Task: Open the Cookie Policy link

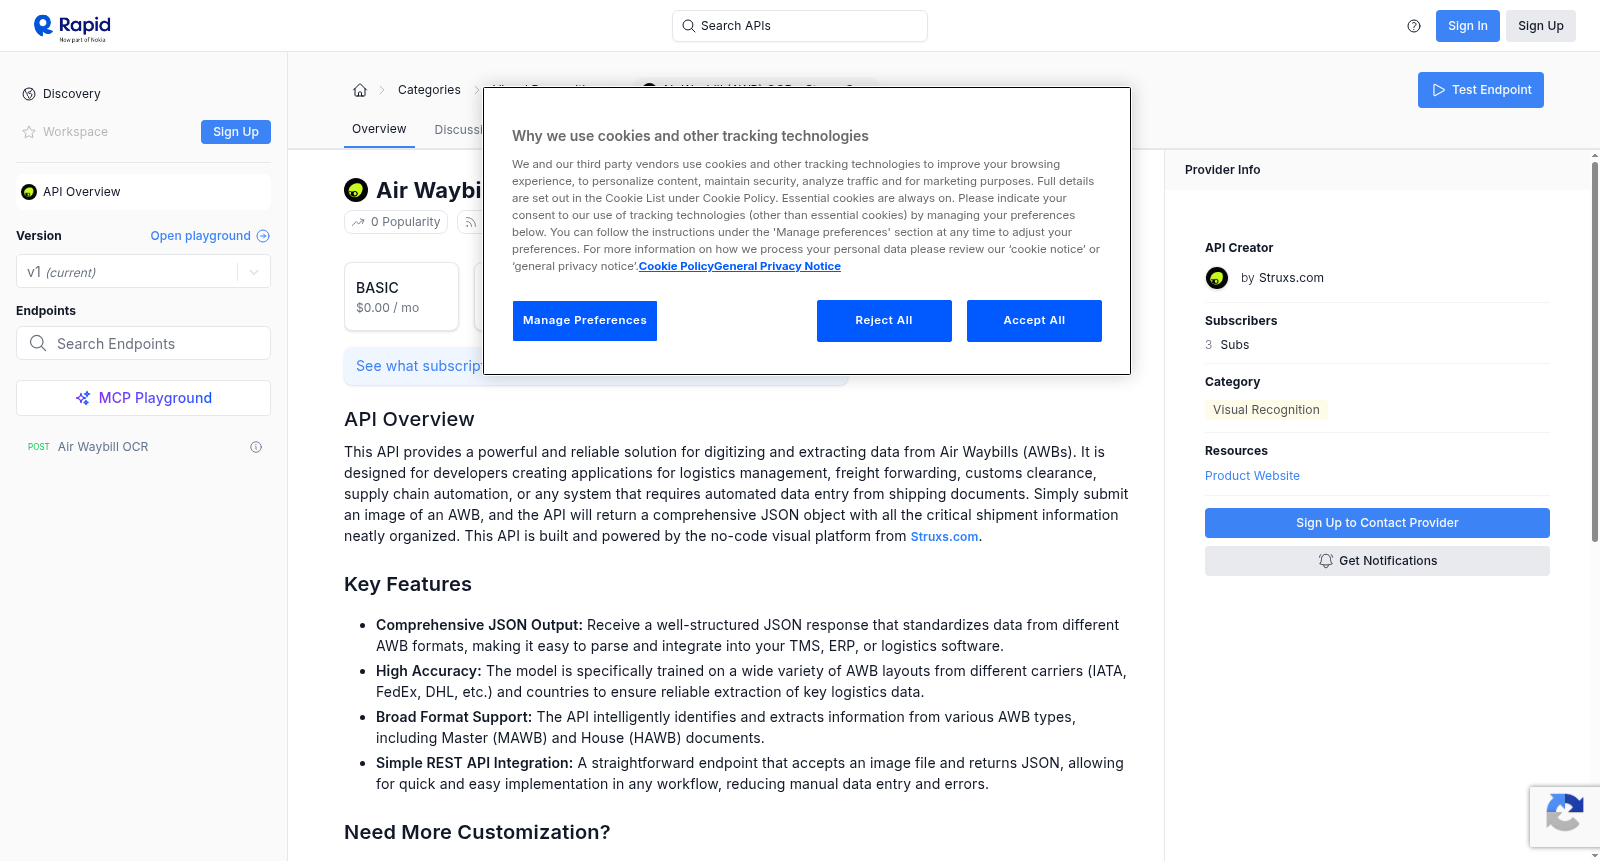Action: pyautogui.click(x=676, y=266)
